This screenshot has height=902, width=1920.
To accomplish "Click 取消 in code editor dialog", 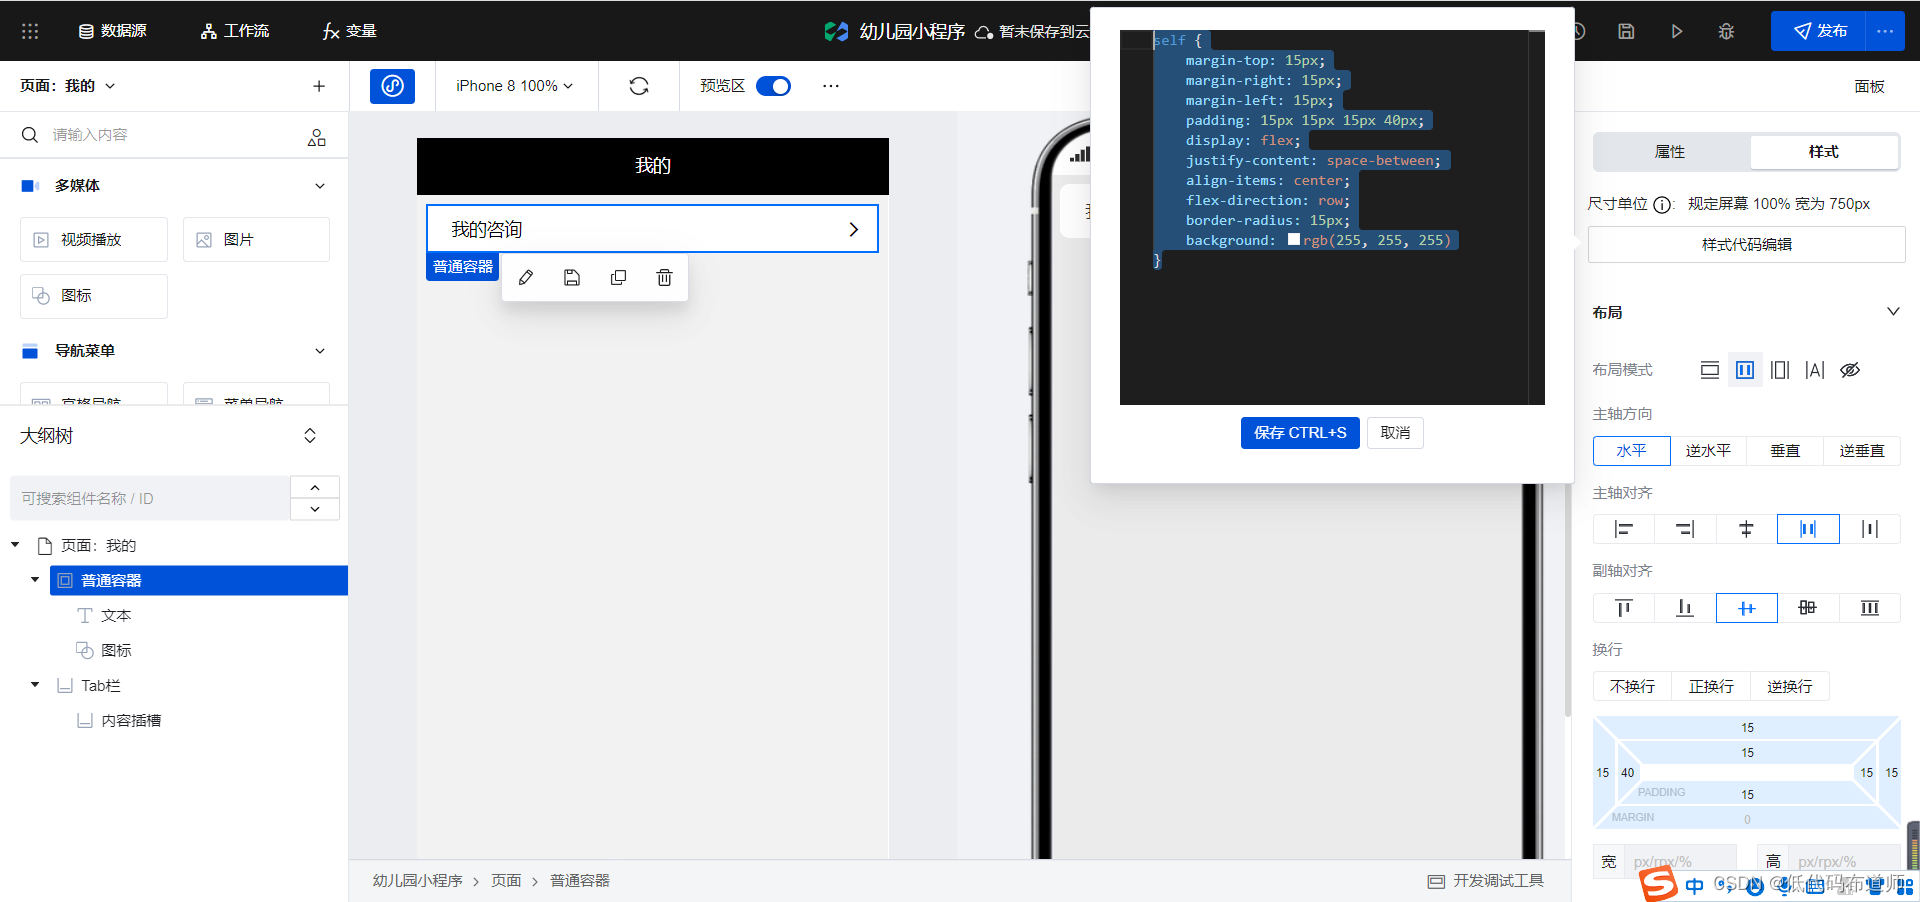I will [x=1395, y=433].
